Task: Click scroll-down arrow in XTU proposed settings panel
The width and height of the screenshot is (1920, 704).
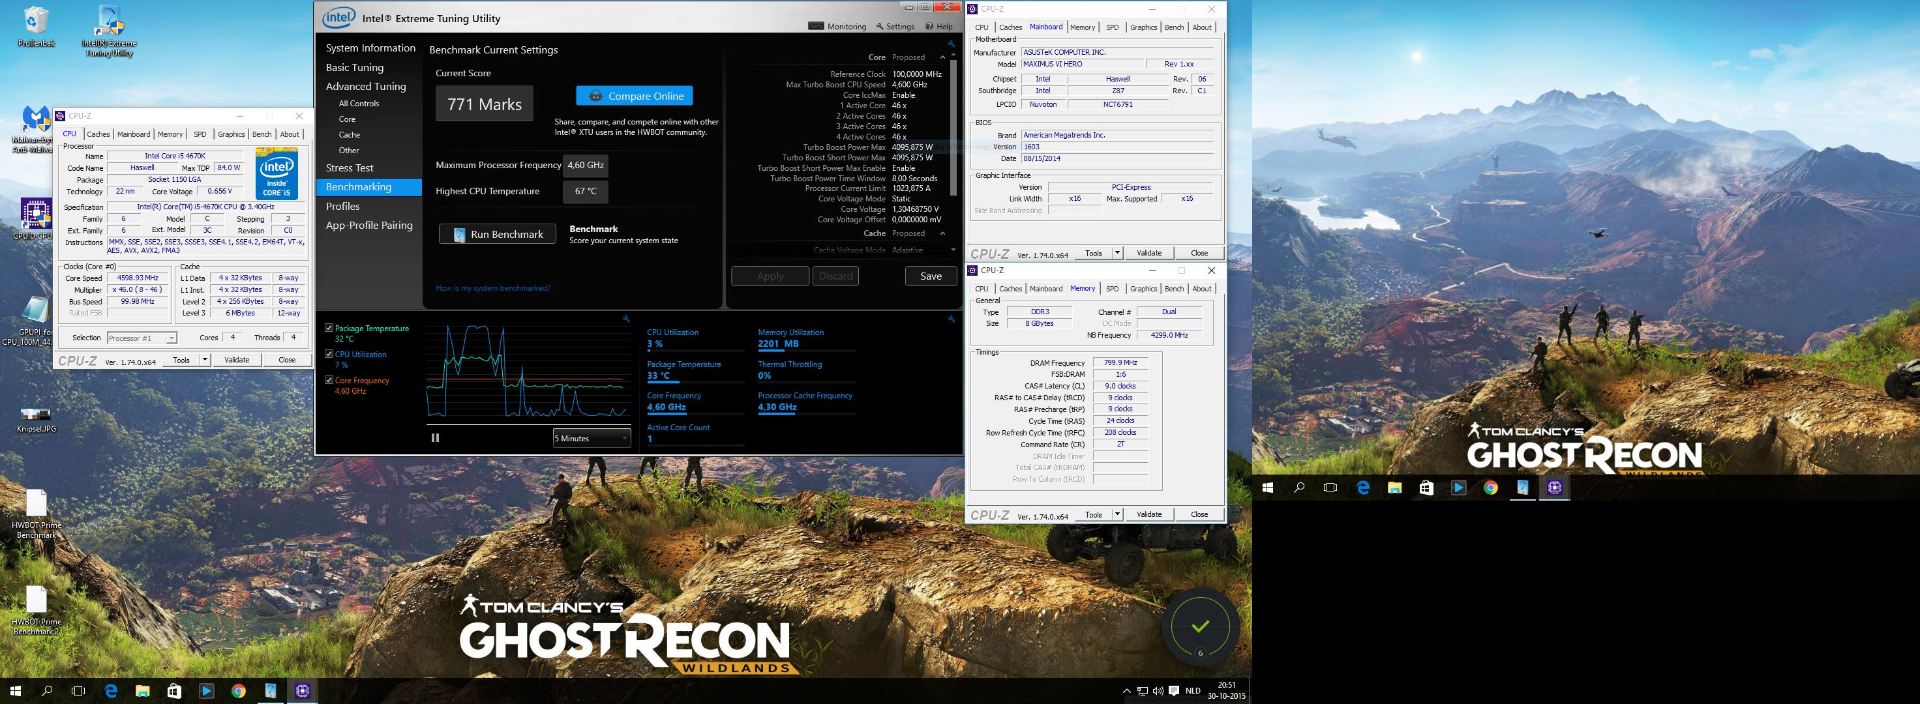Action: point(953,250)
